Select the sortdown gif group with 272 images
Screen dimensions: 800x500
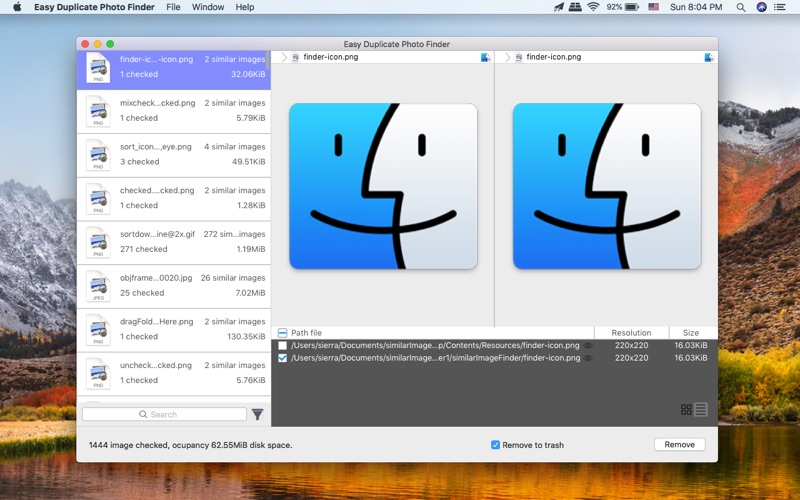[174, 242]
